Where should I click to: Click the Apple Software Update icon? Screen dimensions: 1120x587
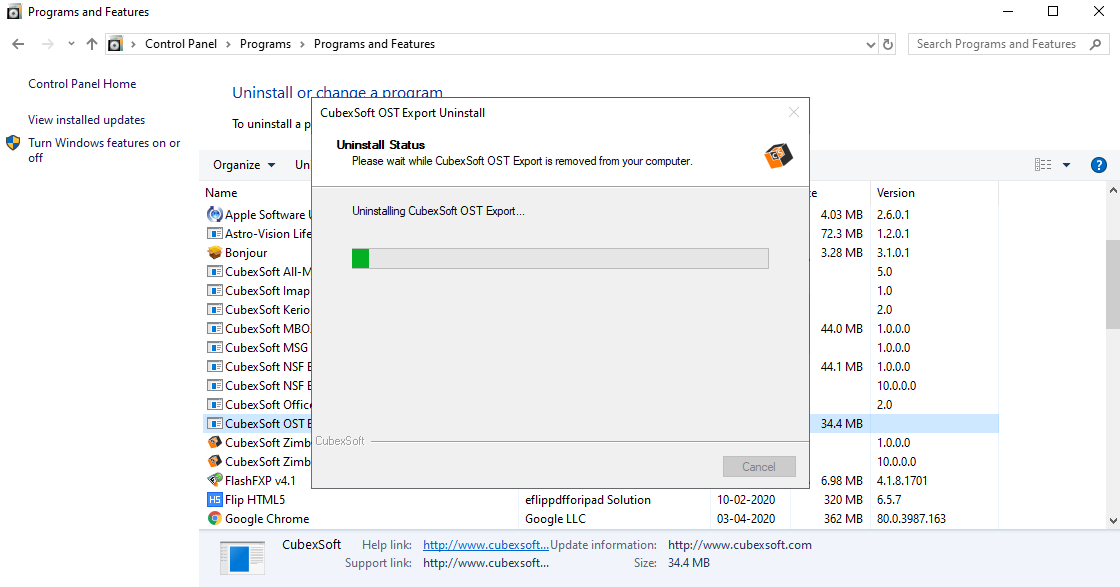coord(214,215)
